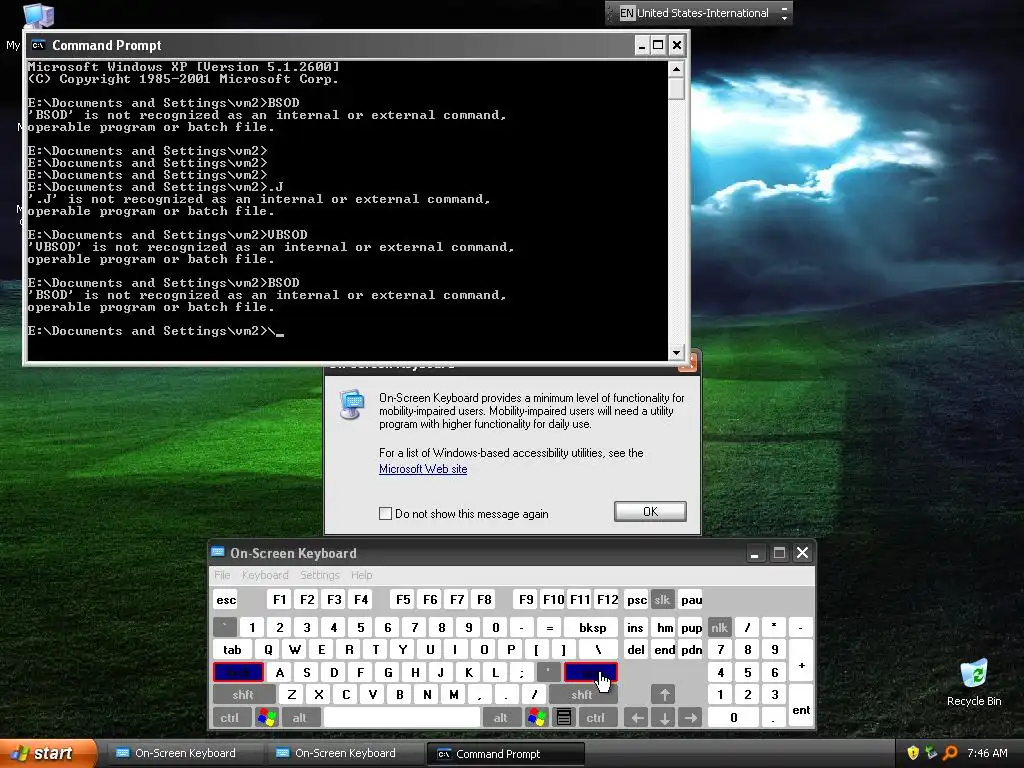Click the right arrow key
This screenshot has height=768, width=1024.
click(691, 718)
